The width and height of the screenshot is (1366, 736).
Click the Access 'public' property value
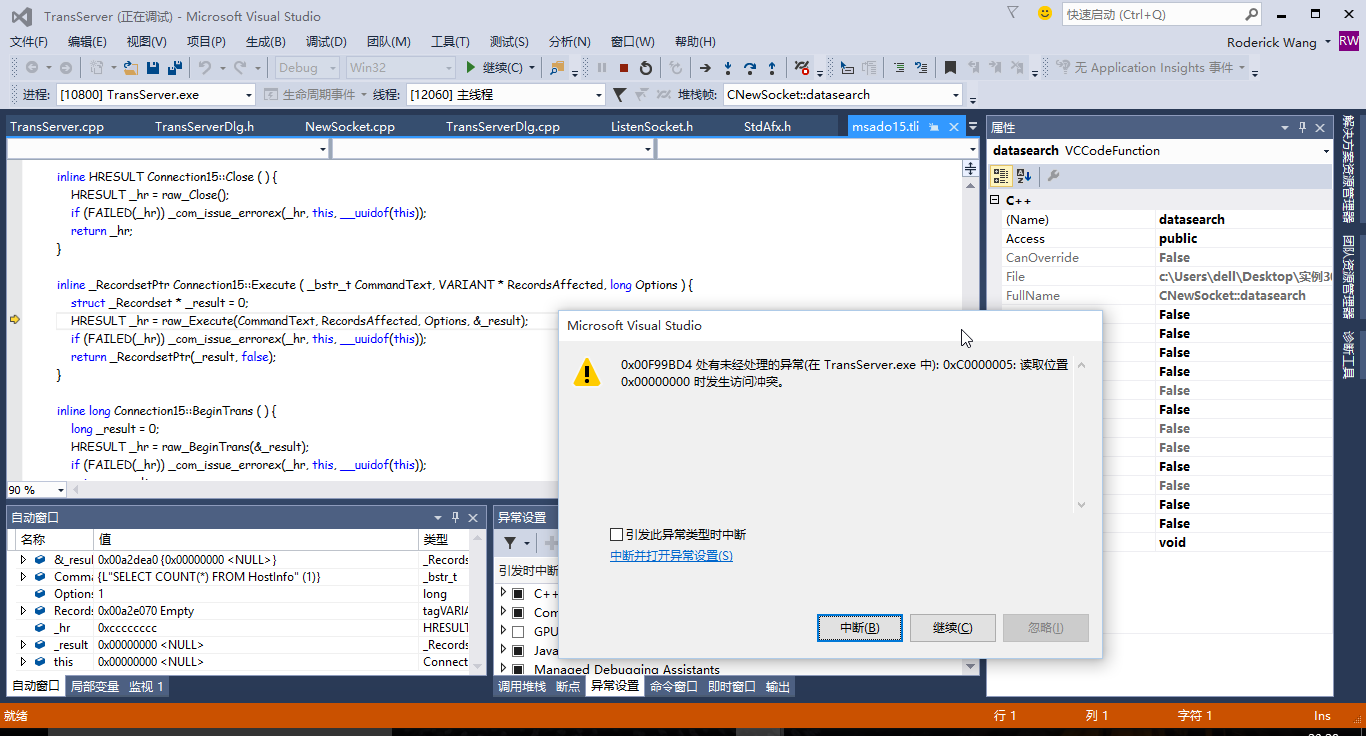click(1244, 239)
